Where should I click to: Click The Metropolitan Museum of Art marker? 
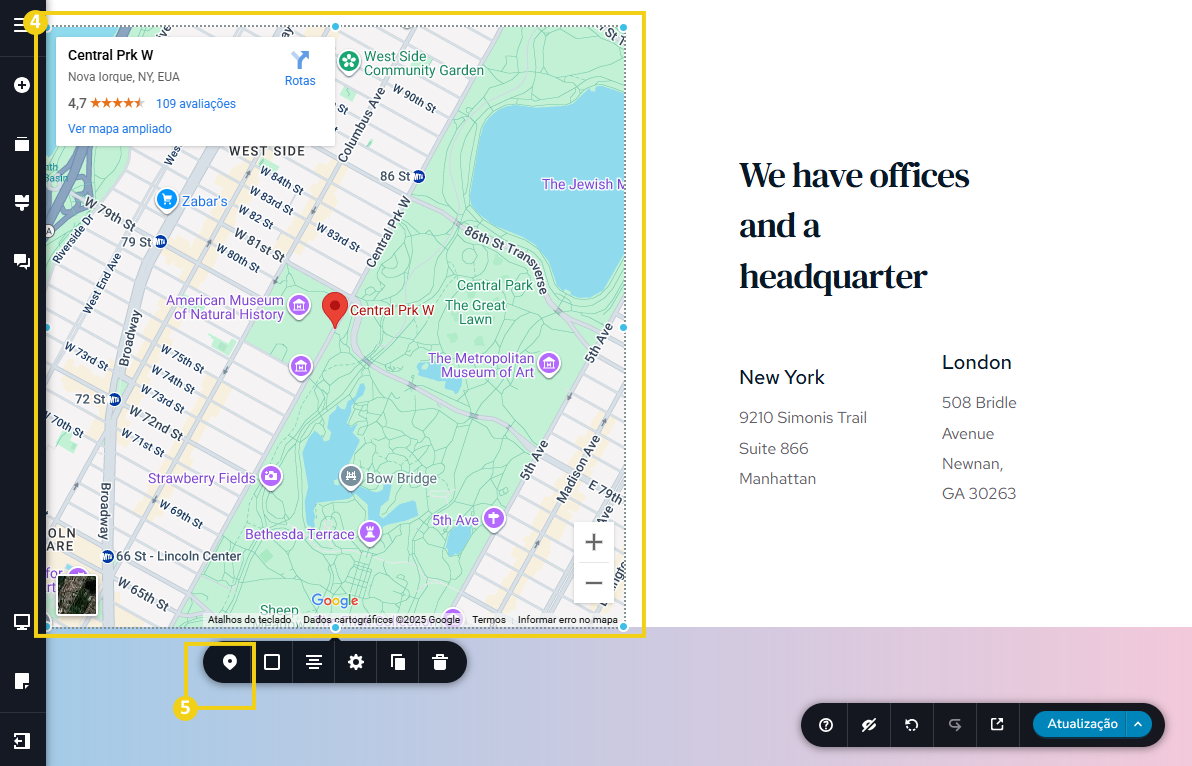pos(549,363)
